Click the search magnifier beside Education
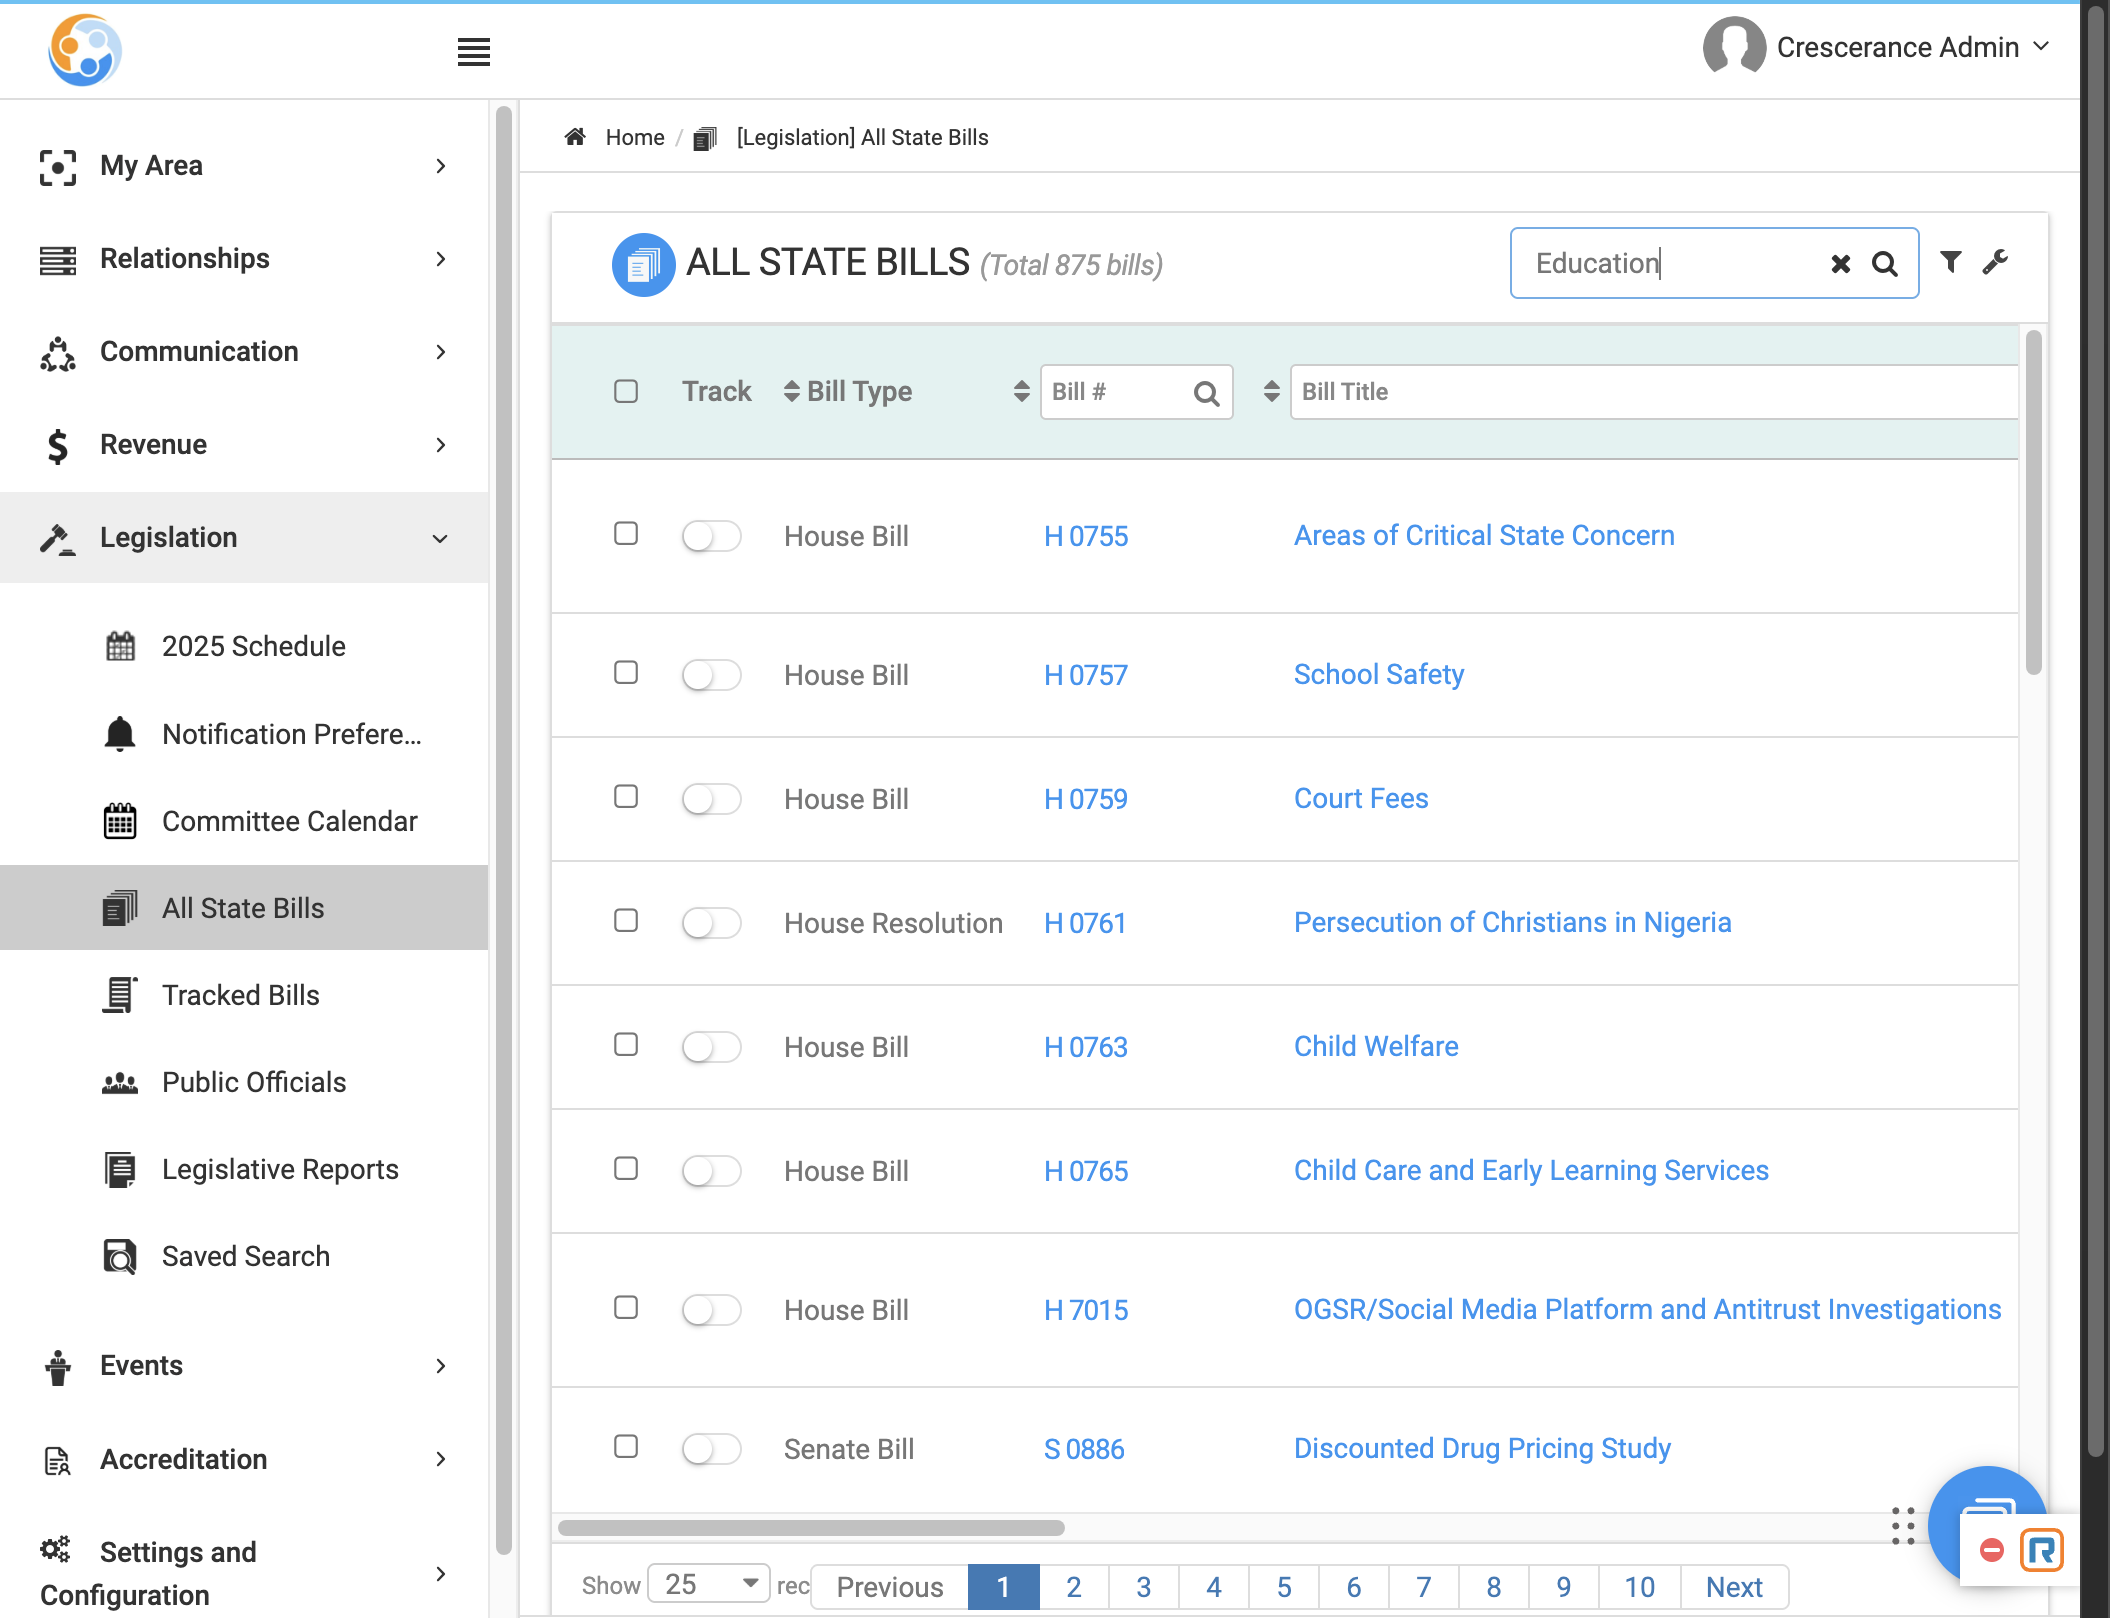This screenshot has height=1618, width=2110. pyautogui.click(x=1885, y=264)
